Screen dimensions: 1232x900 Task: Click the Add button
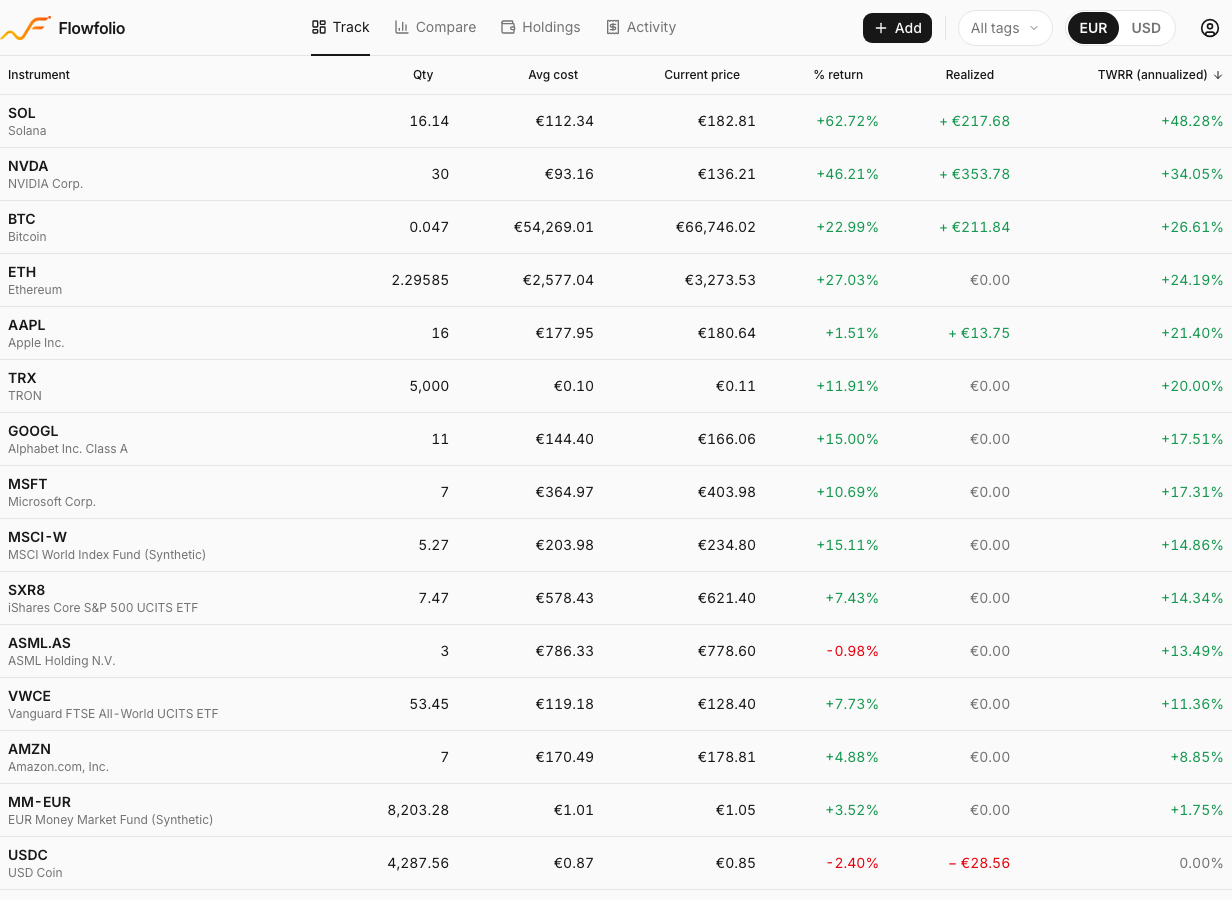click(897, 28)
